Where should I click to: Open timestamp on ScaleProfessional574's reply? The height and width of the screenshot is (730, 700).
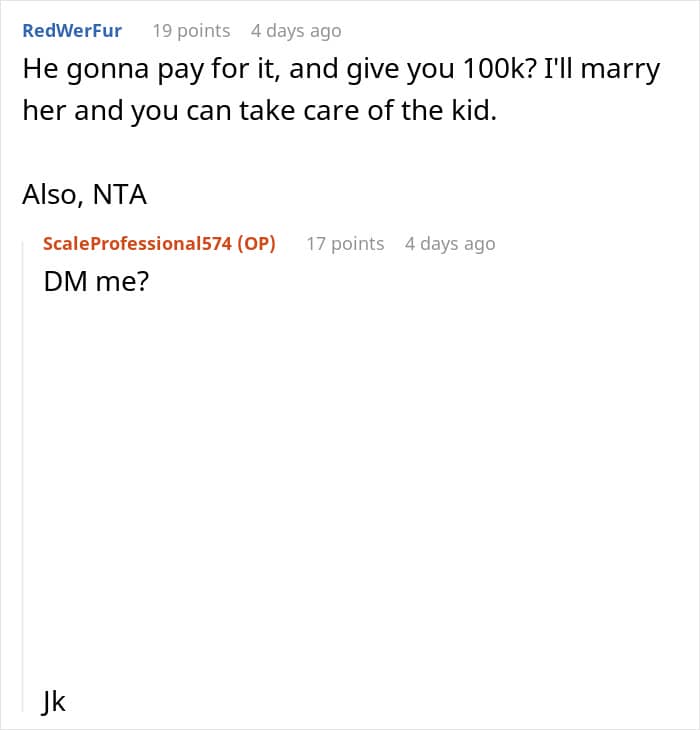click(450, 243)
